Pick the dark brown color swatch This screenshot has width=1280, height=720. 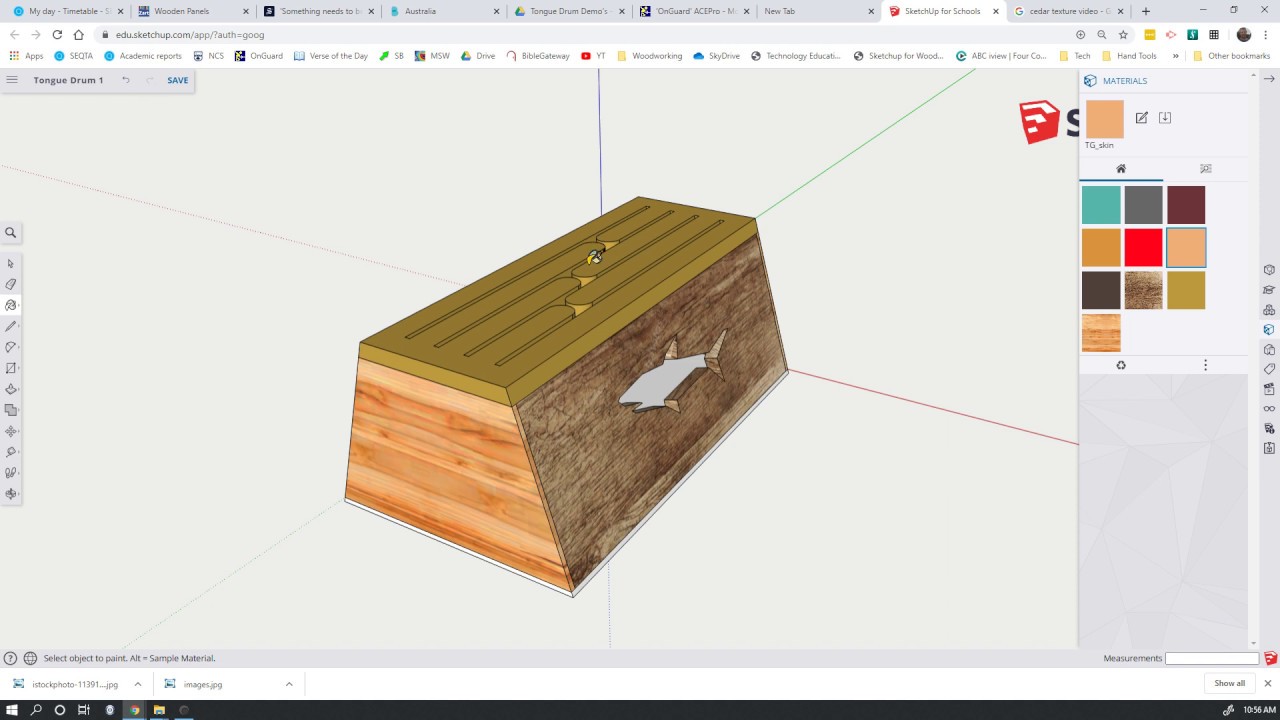tap(1101, 290)
